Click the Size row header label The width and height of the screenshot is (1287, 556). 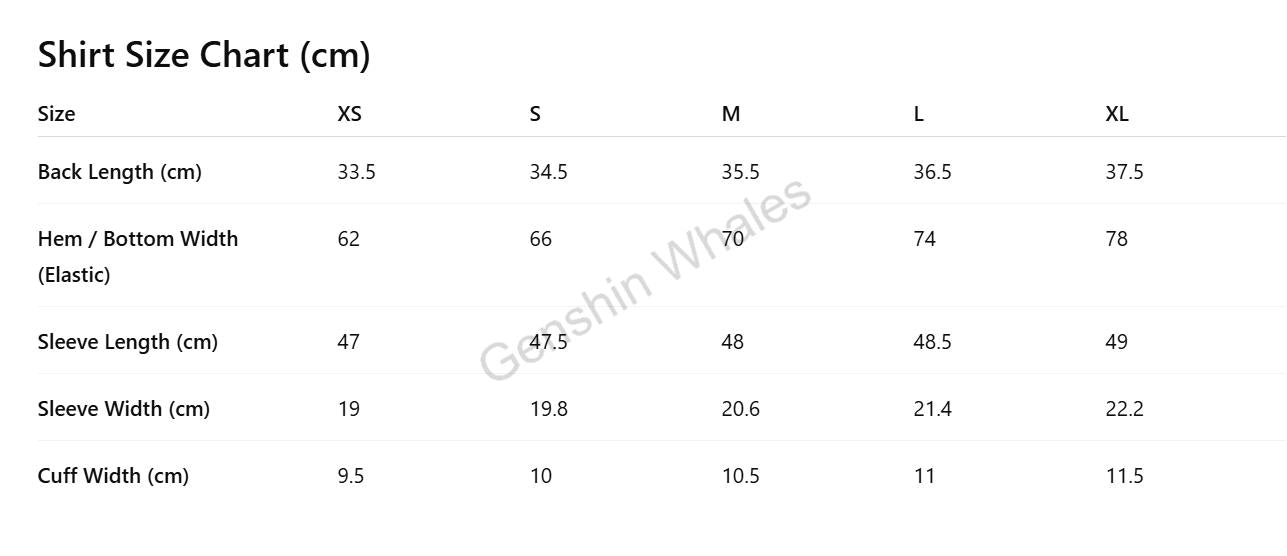(x=56, y=114)
